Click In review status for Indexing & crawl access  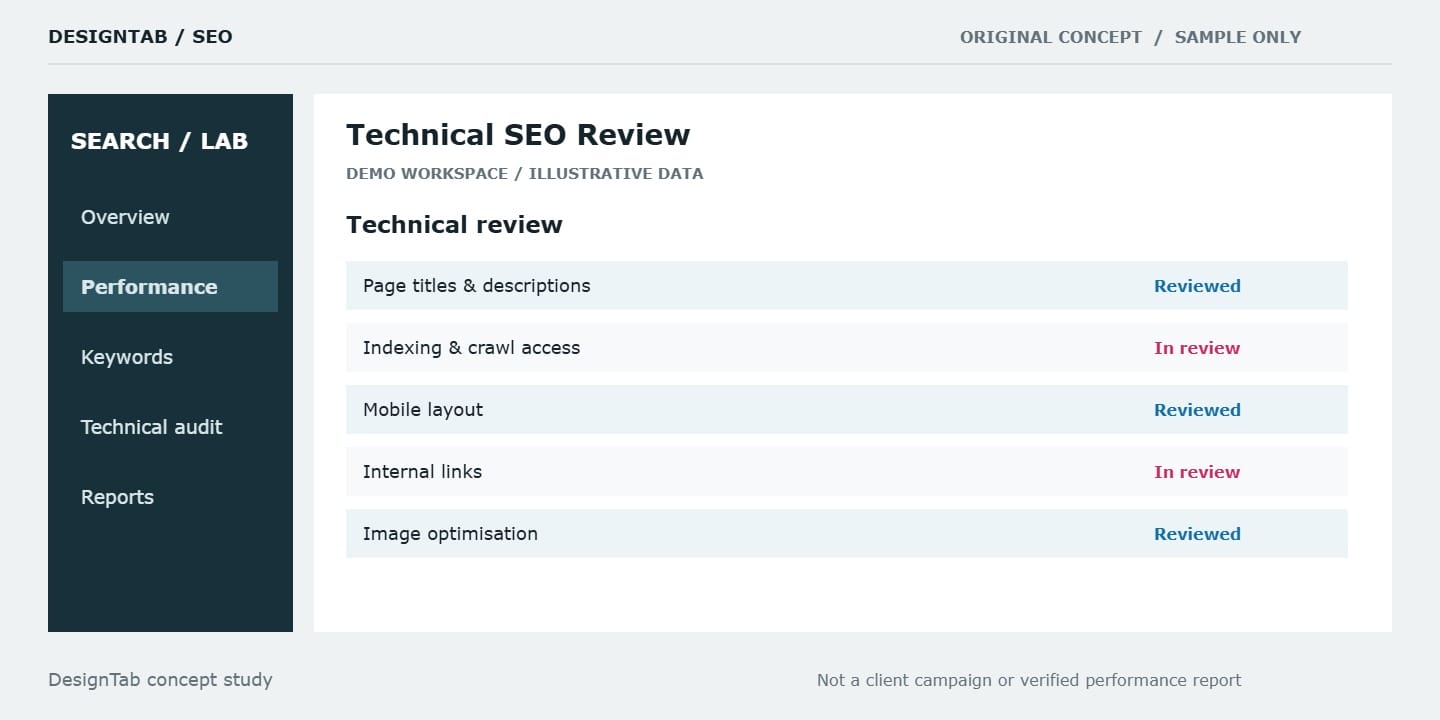[x=1197, y=348]
